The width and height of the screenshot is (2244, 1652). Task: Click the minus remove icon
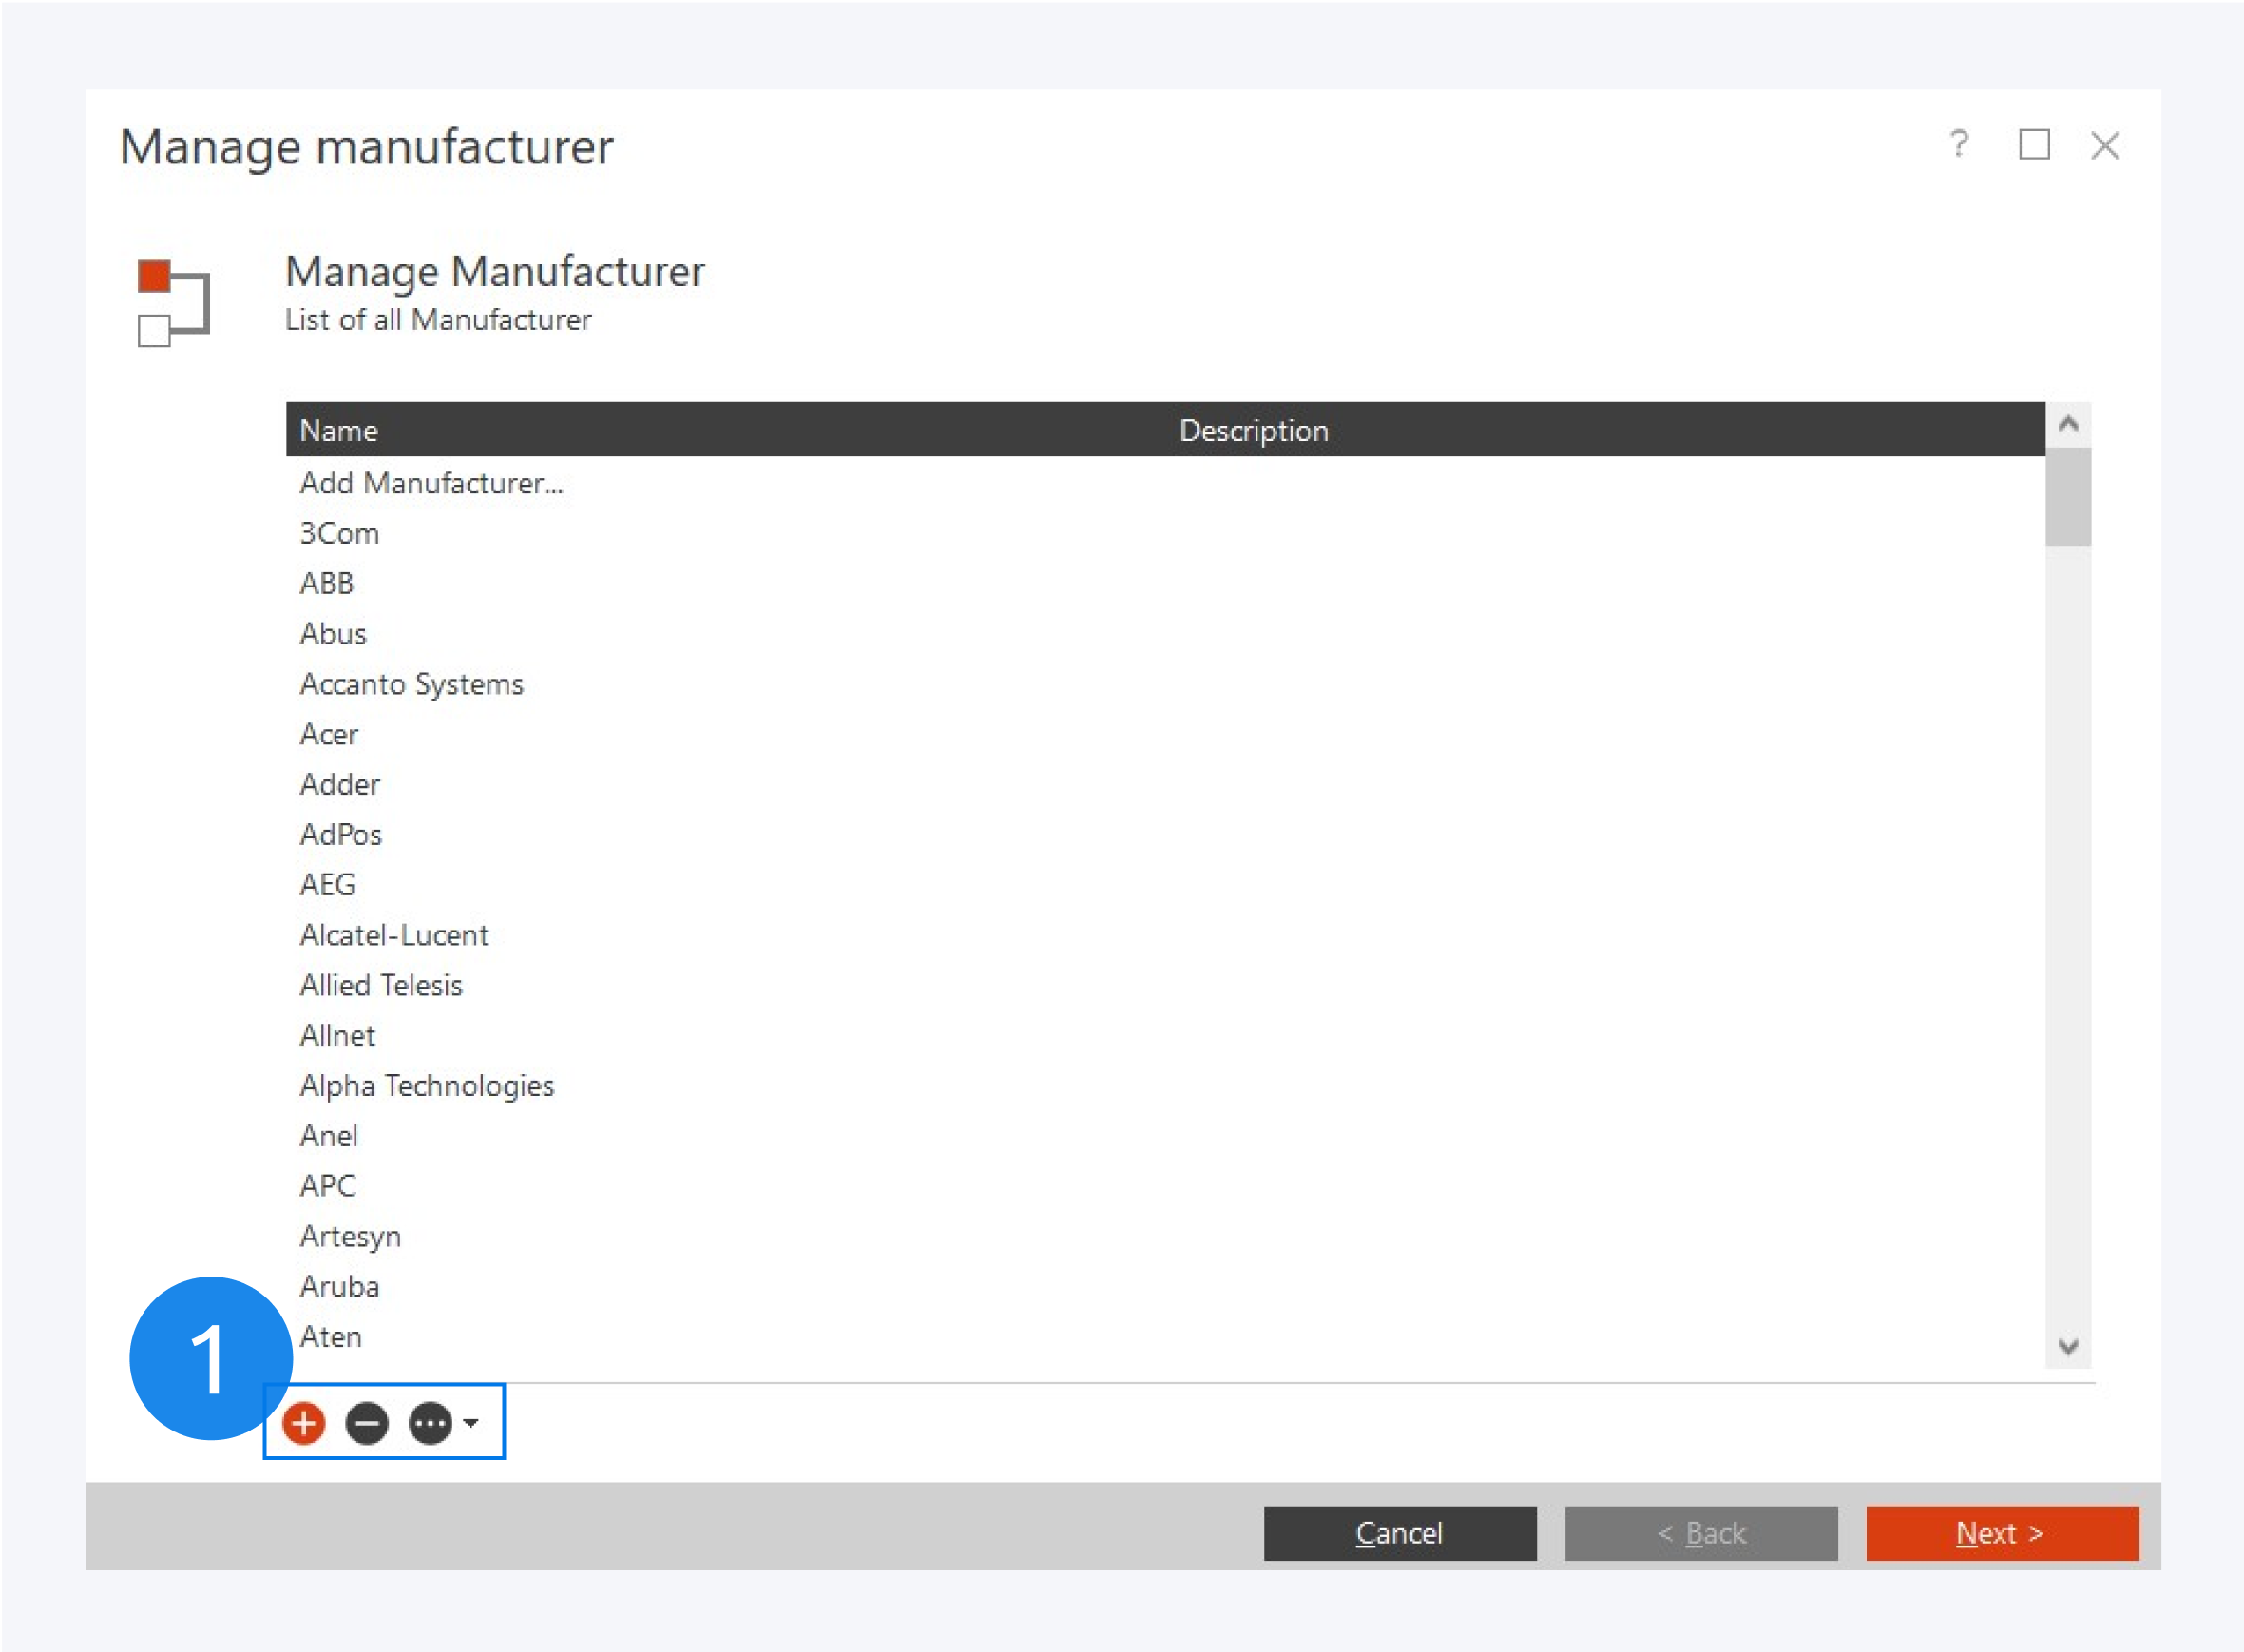tap(367, 1423)
